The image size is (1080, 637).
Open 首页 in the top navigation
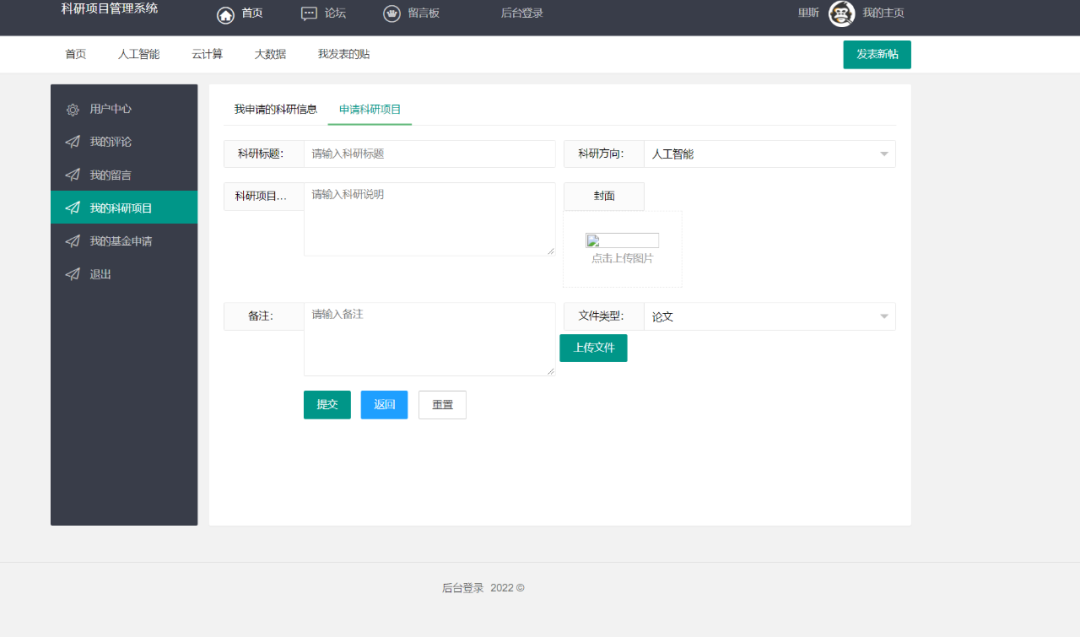252,13
